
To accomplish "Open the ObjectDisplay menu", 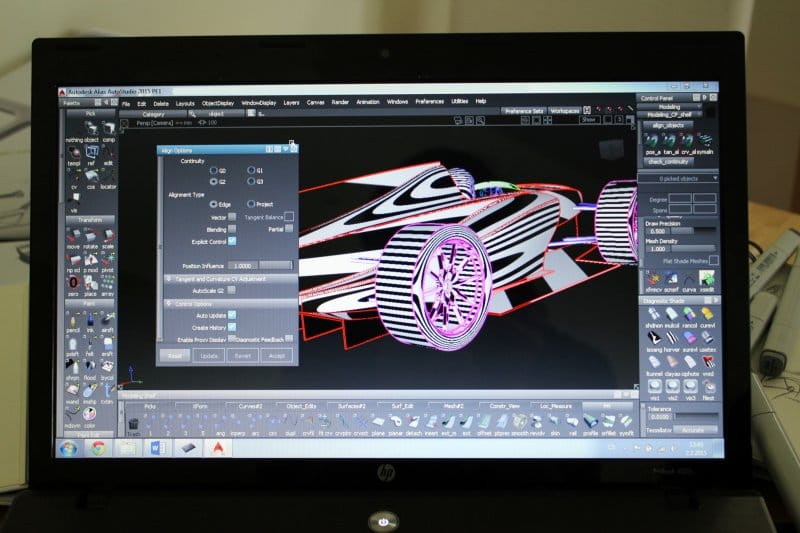I will [218, 102].
